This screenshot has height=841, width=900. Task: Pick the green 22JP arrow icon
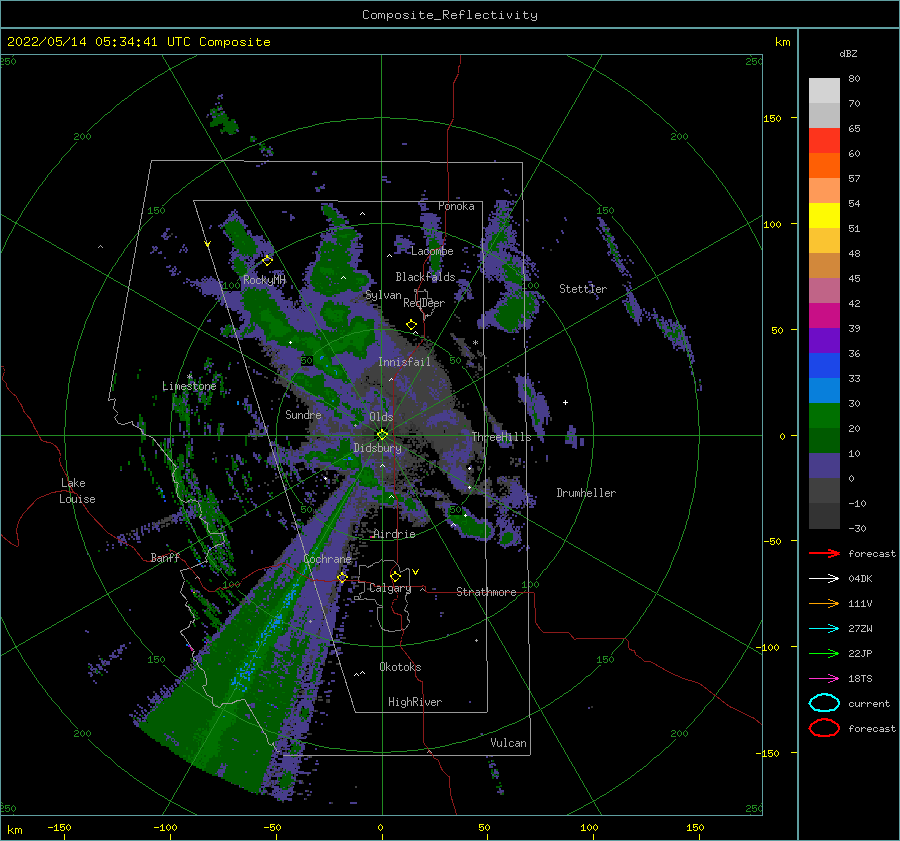click(x=824, y=653)
